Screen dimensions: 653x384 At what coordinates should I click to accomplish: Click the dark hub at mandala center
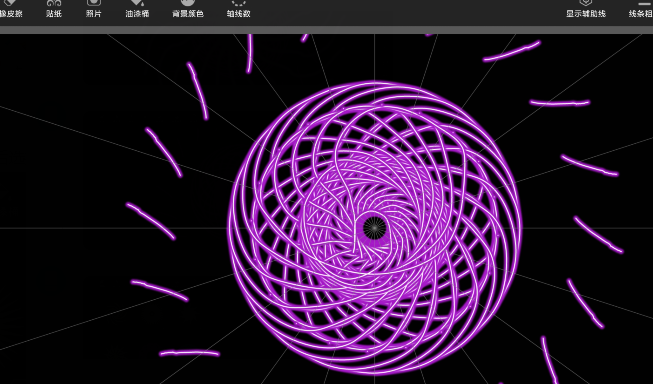374,228
